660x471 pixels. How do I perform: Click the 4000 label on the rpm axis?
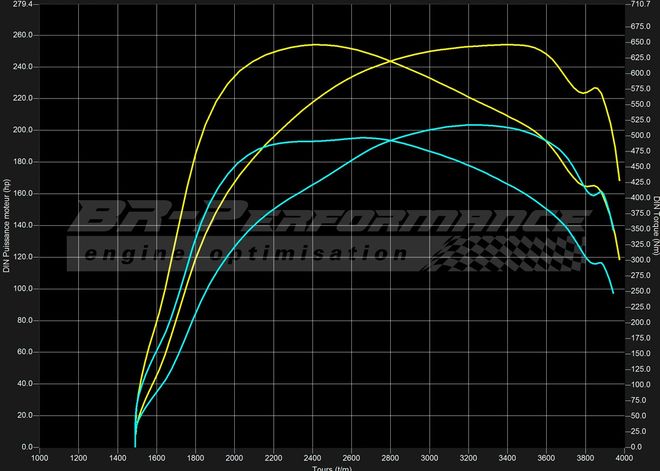click(x=622, y=458)
